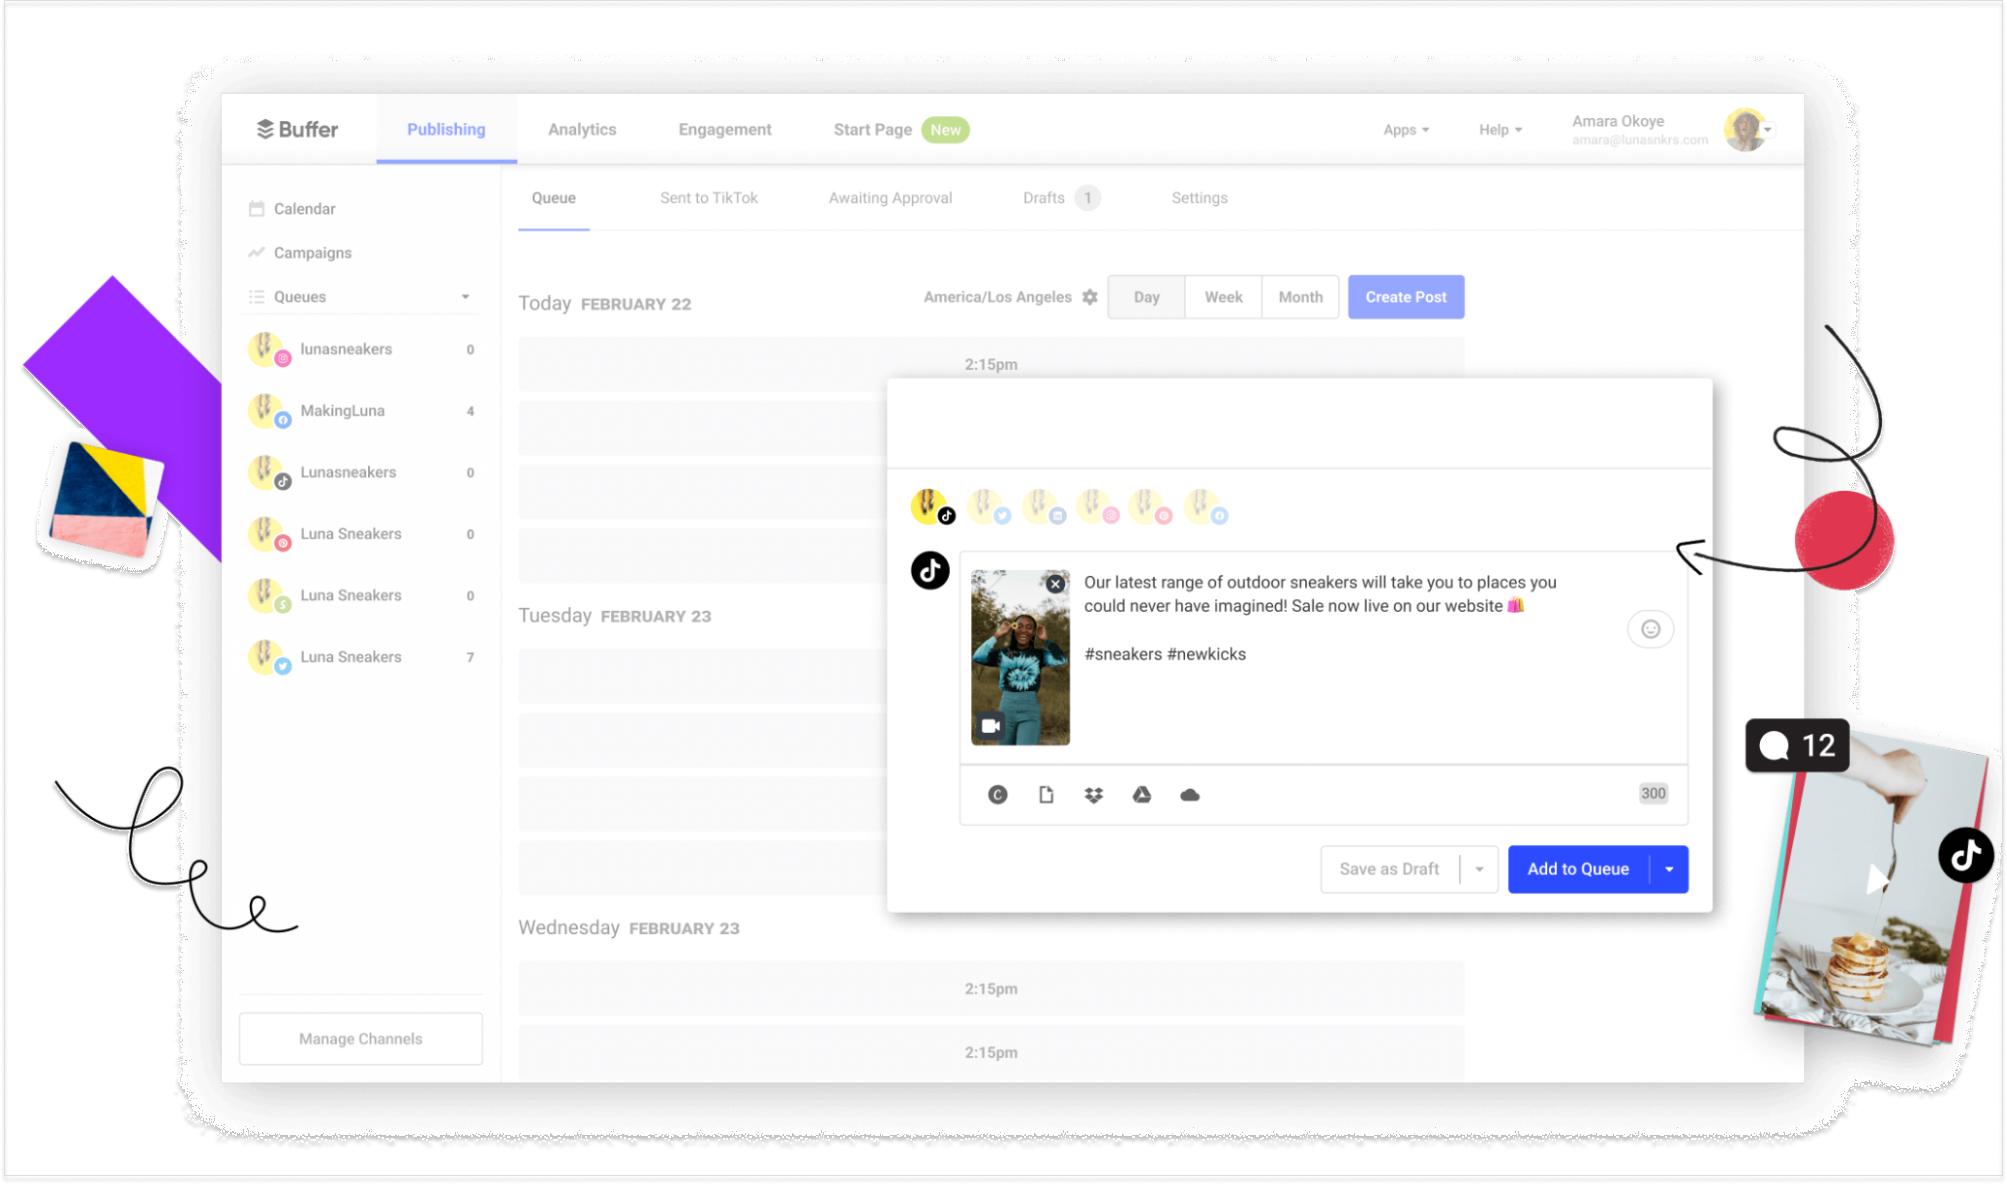Image resolution: width=2007 pixels, height=1184 pixels.
Task: Open the Analytics tab
Action: coord(582,130)
